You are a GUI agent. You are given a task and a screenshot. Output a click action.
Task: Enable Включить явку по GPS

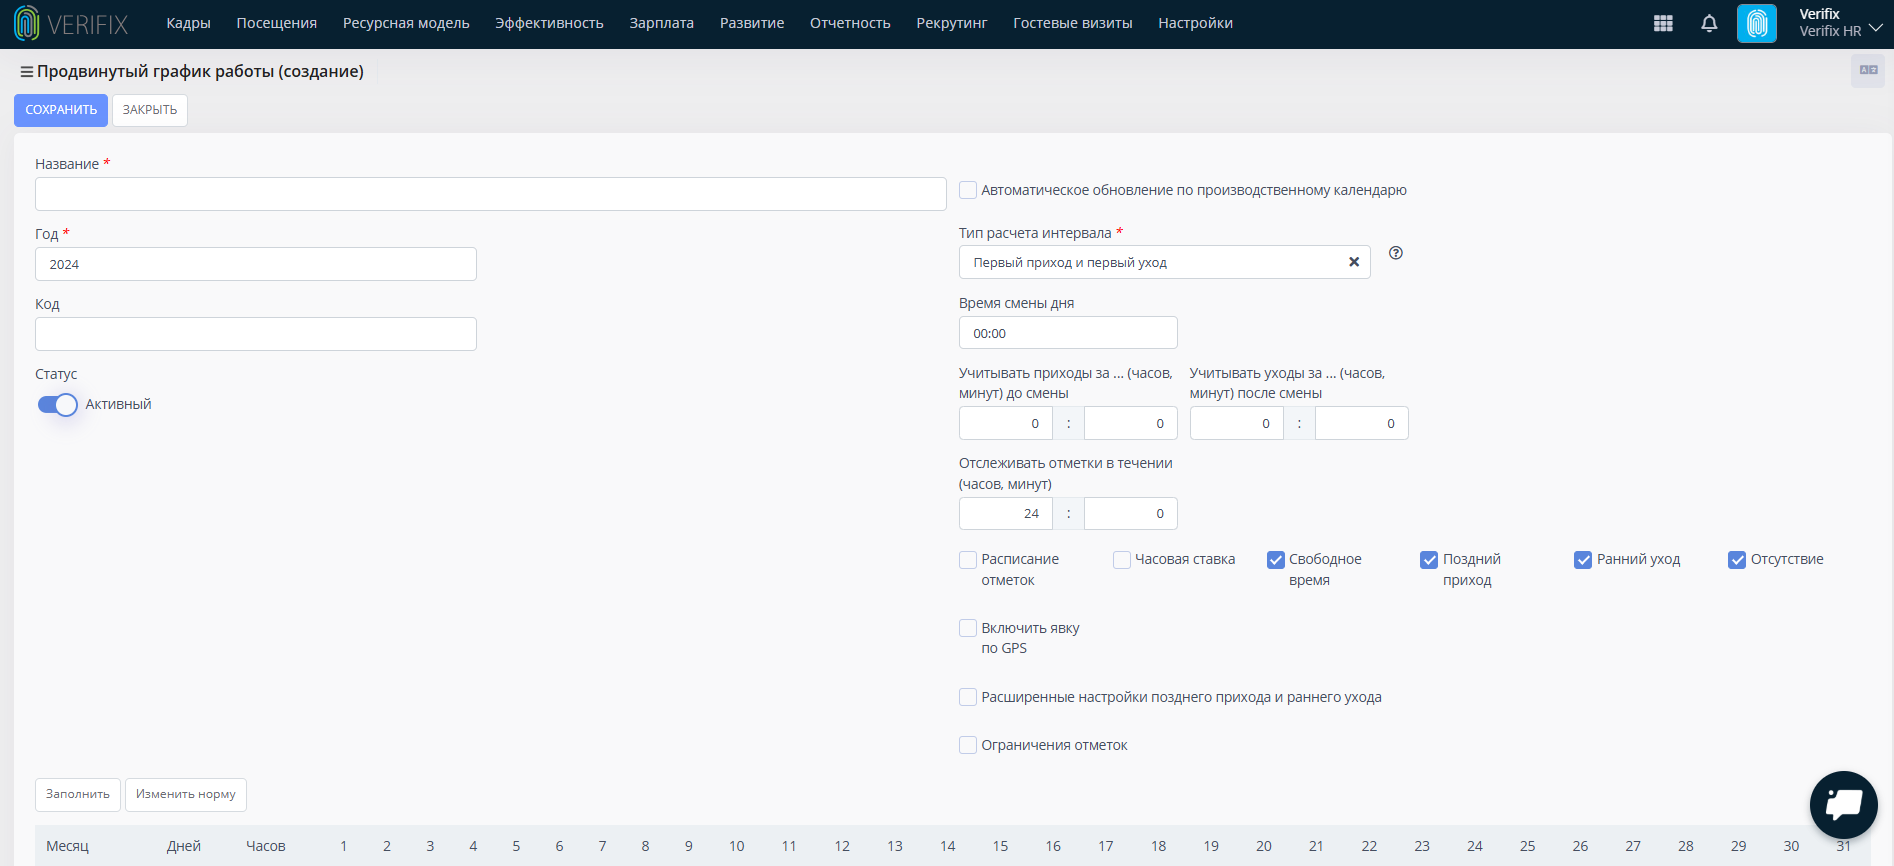[968, 628]
